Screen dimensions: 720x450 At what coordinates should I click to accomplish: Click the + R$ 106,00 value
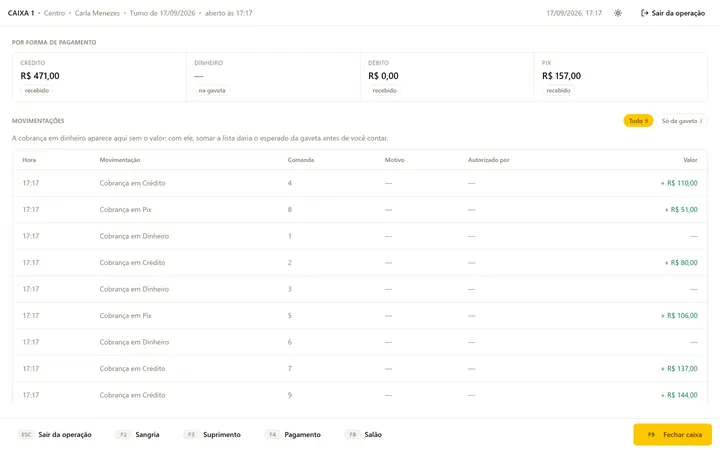click(679, 315)
